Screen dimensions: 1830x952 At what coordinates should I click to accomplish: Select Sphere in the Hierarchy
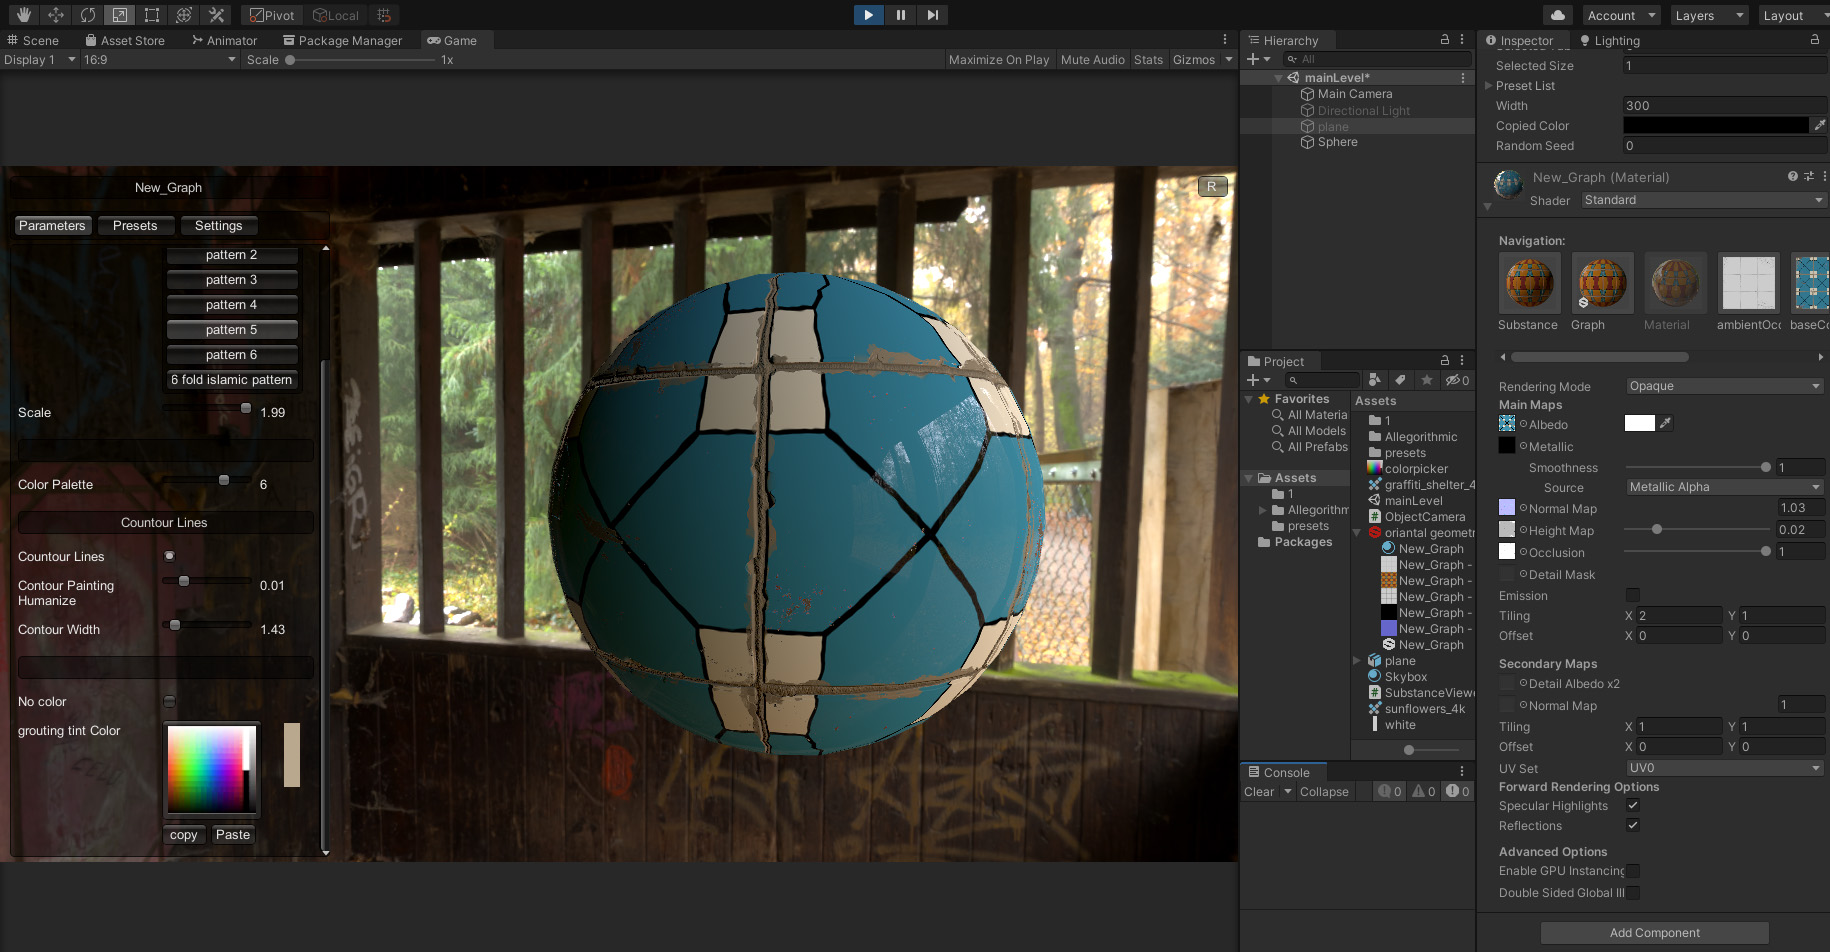click(1337, 142)
